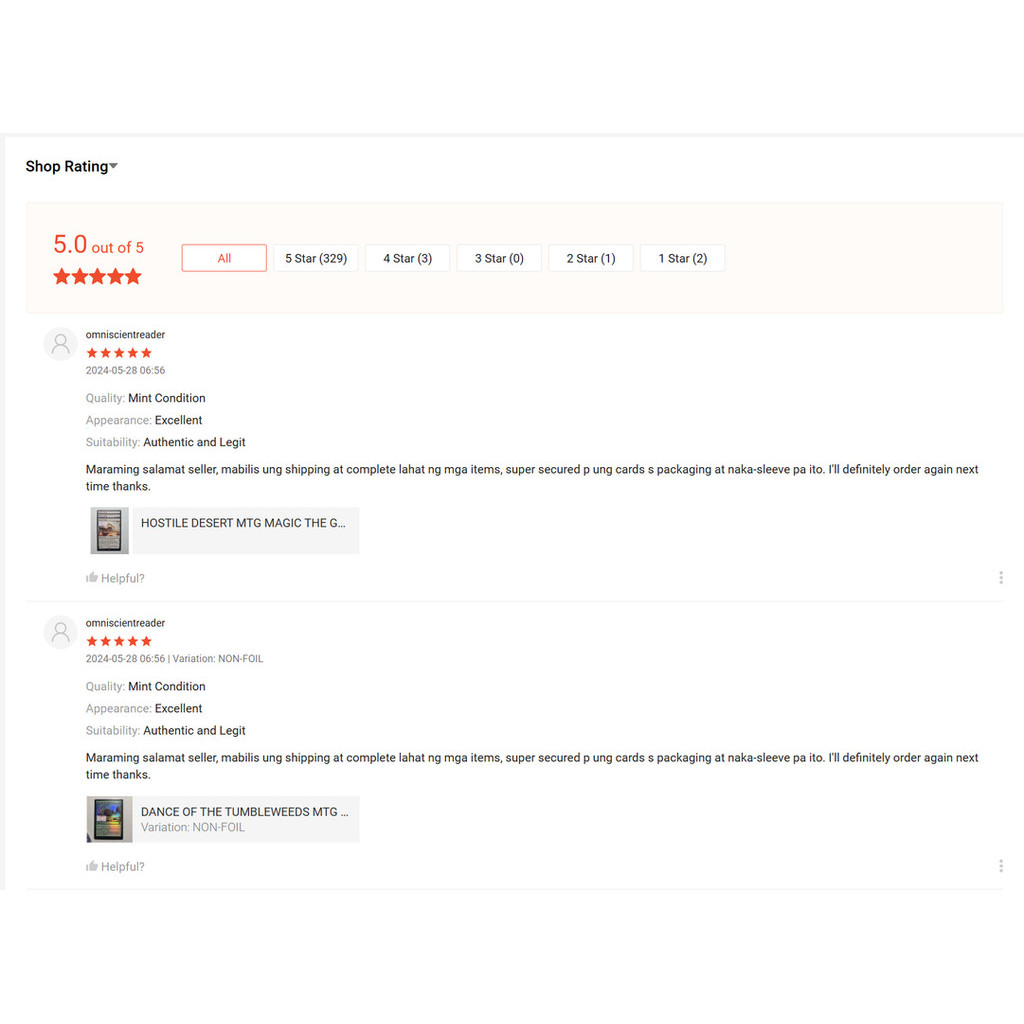The height and width of the screenshot is (1024, 1024).
Task: Click the overall five-star rating icons
Action: click(x=97, y=276)
